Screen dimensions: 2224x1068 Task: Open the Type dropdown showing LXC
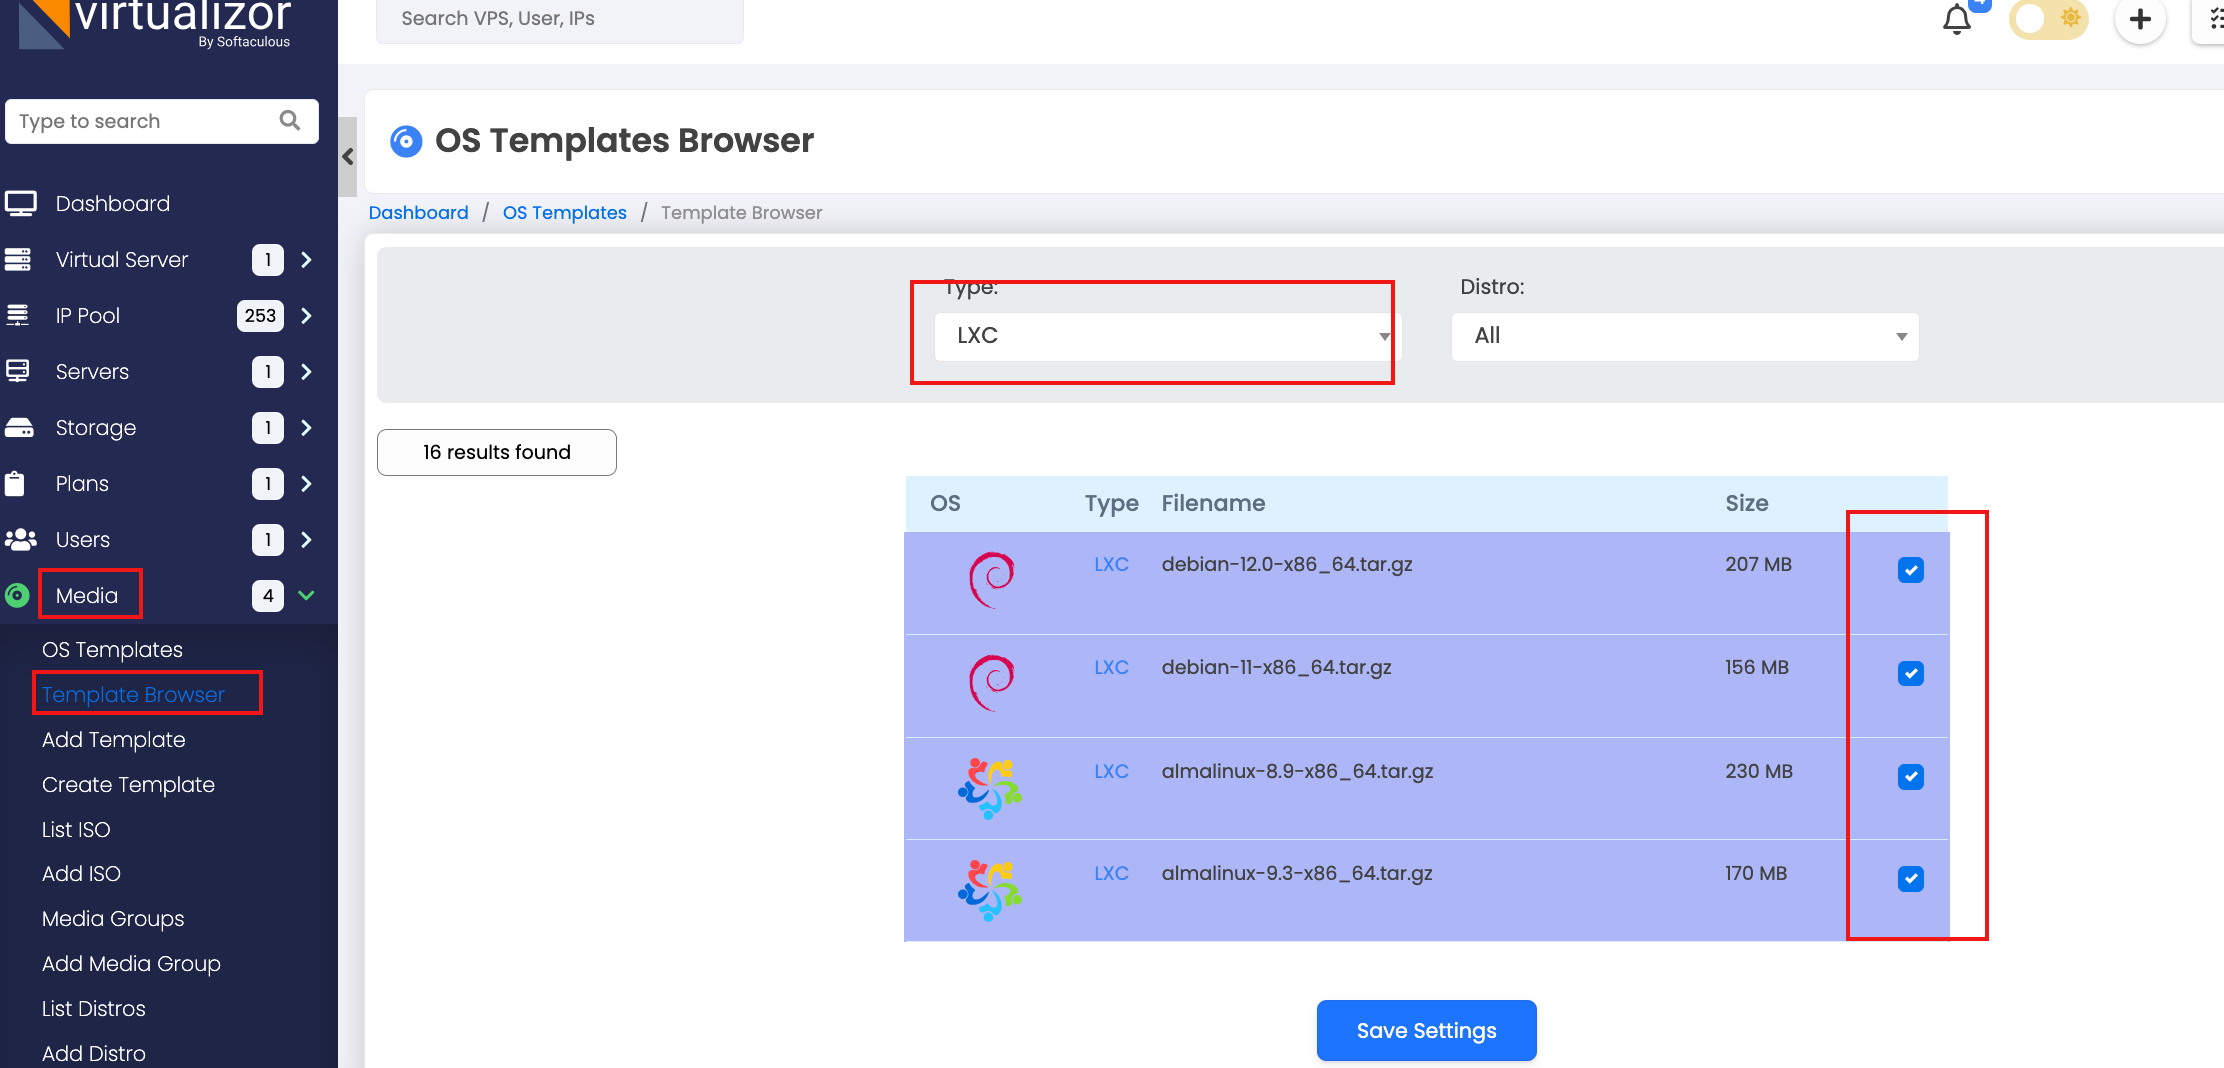tap(1166, 337)
